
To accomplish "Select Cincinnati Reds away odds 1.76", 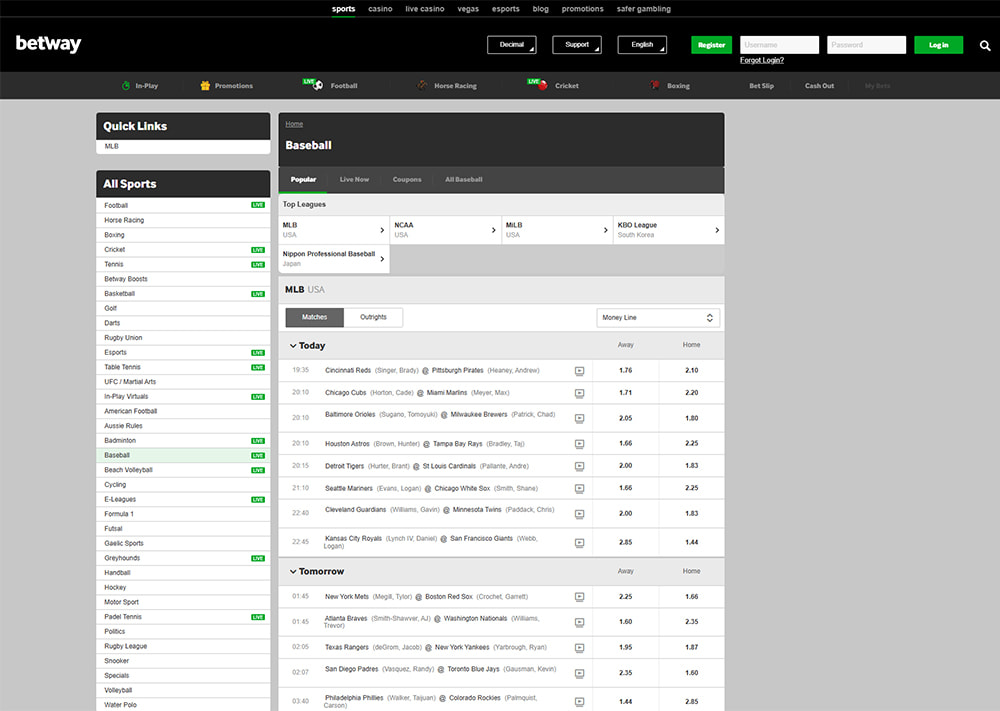I will [626, 370].
